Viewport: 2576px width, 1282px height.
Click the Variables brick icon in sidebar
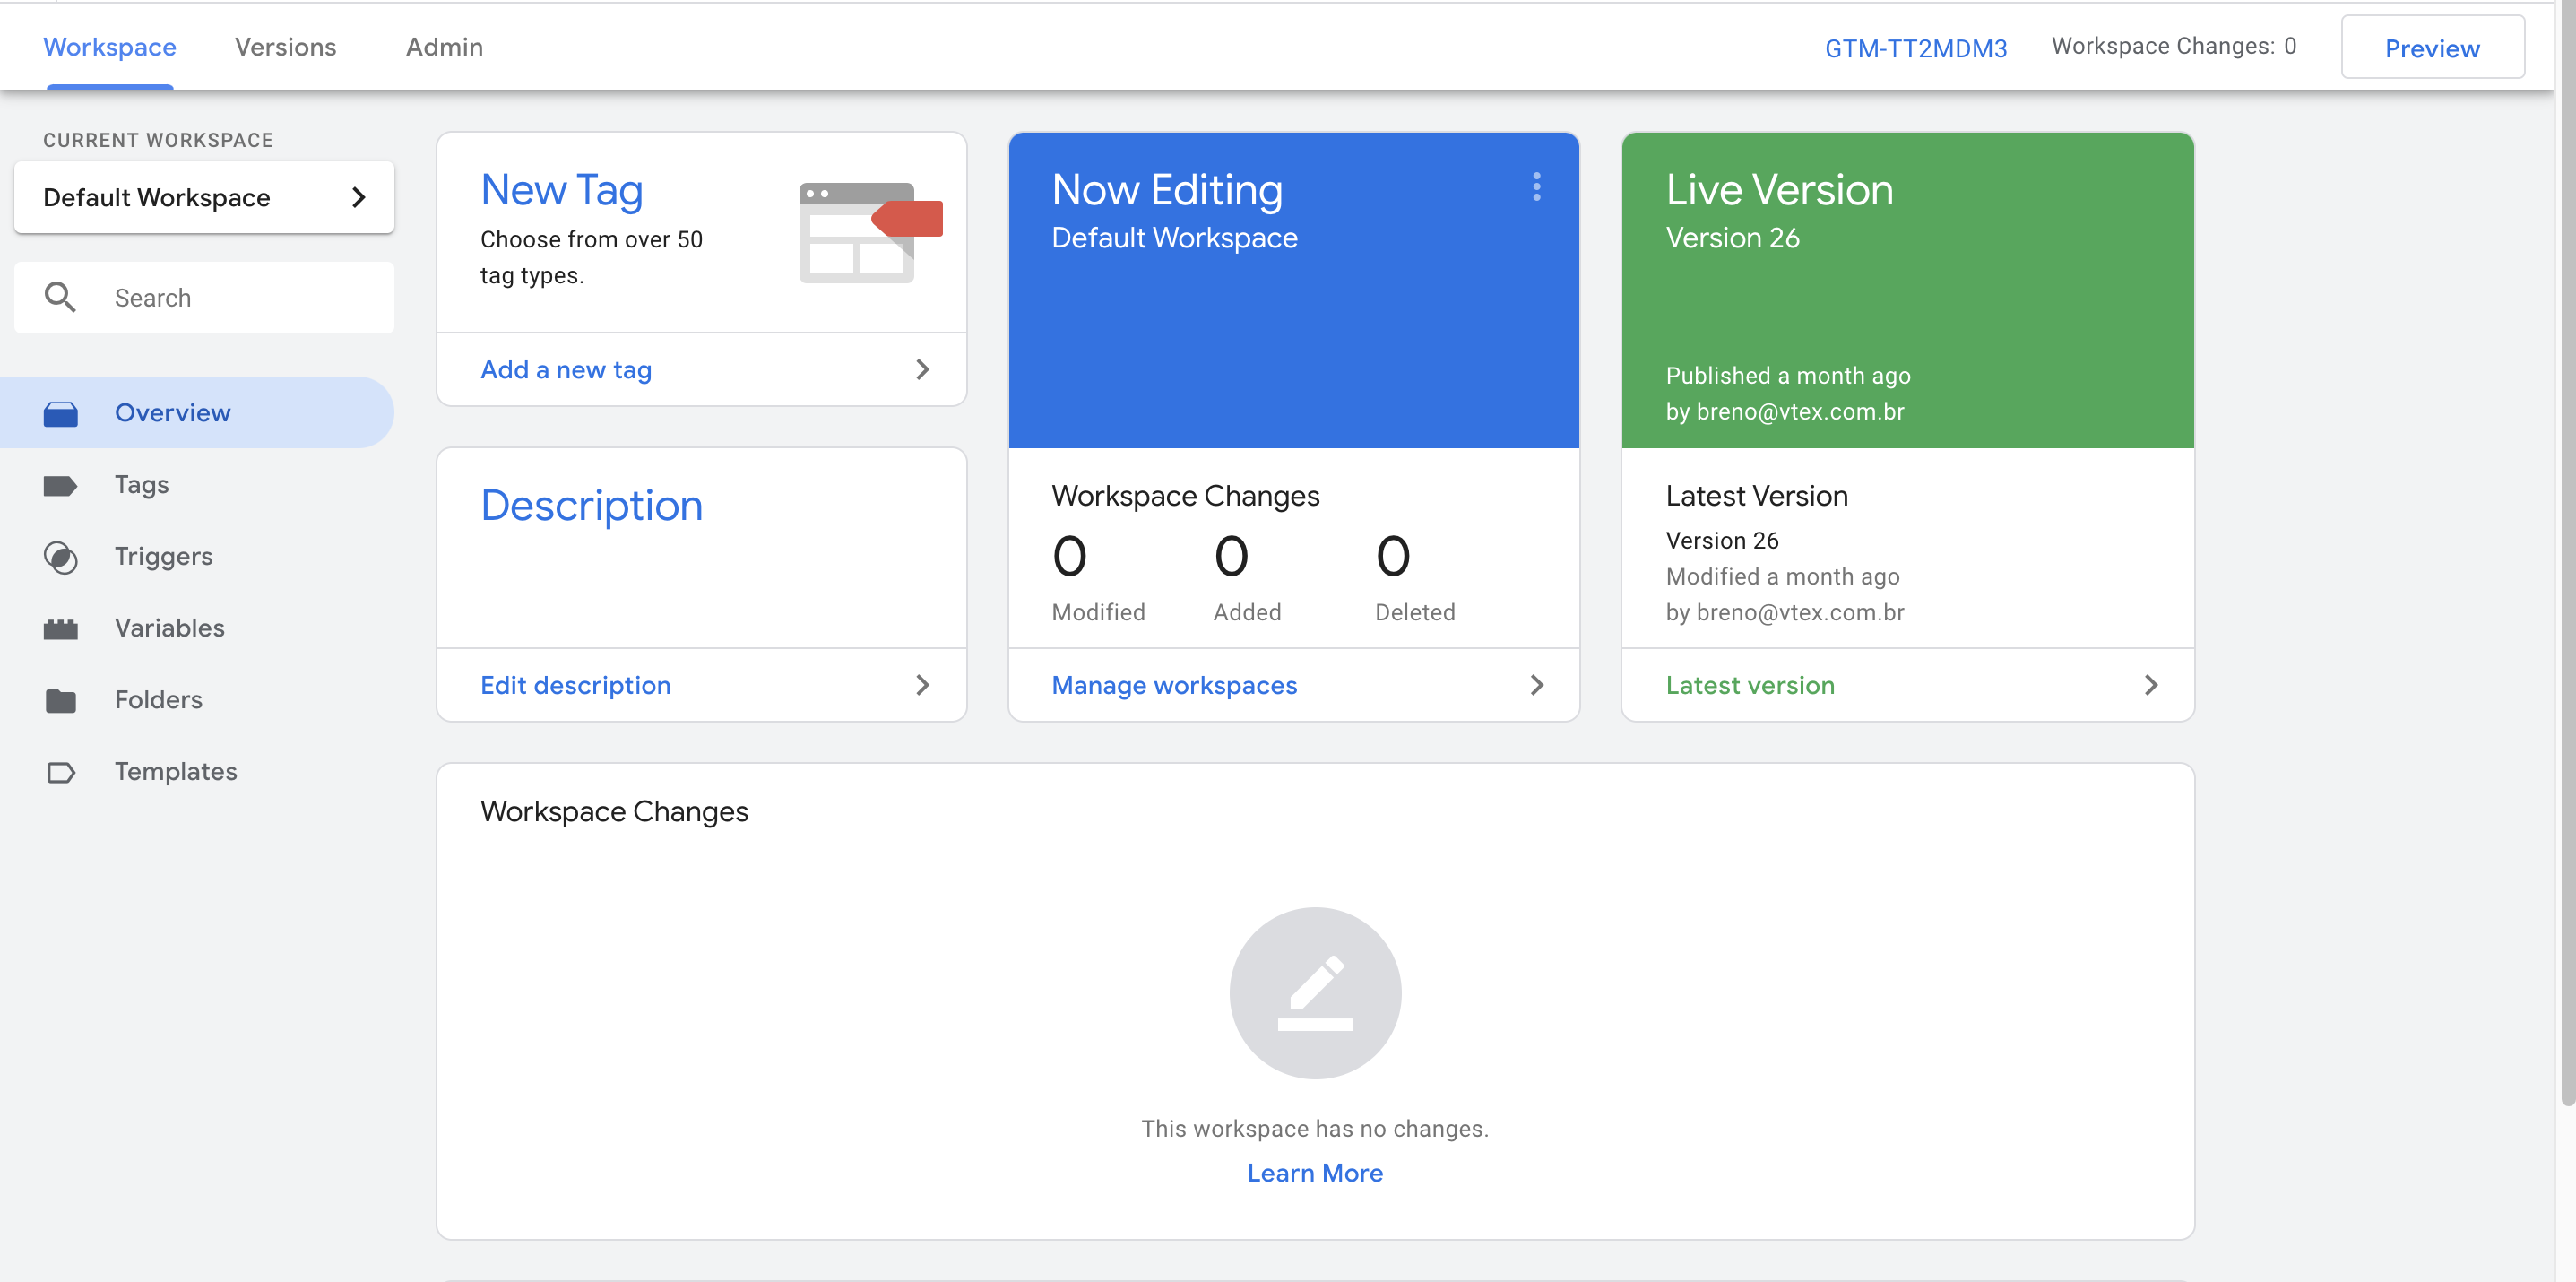[x=60, y=629]
